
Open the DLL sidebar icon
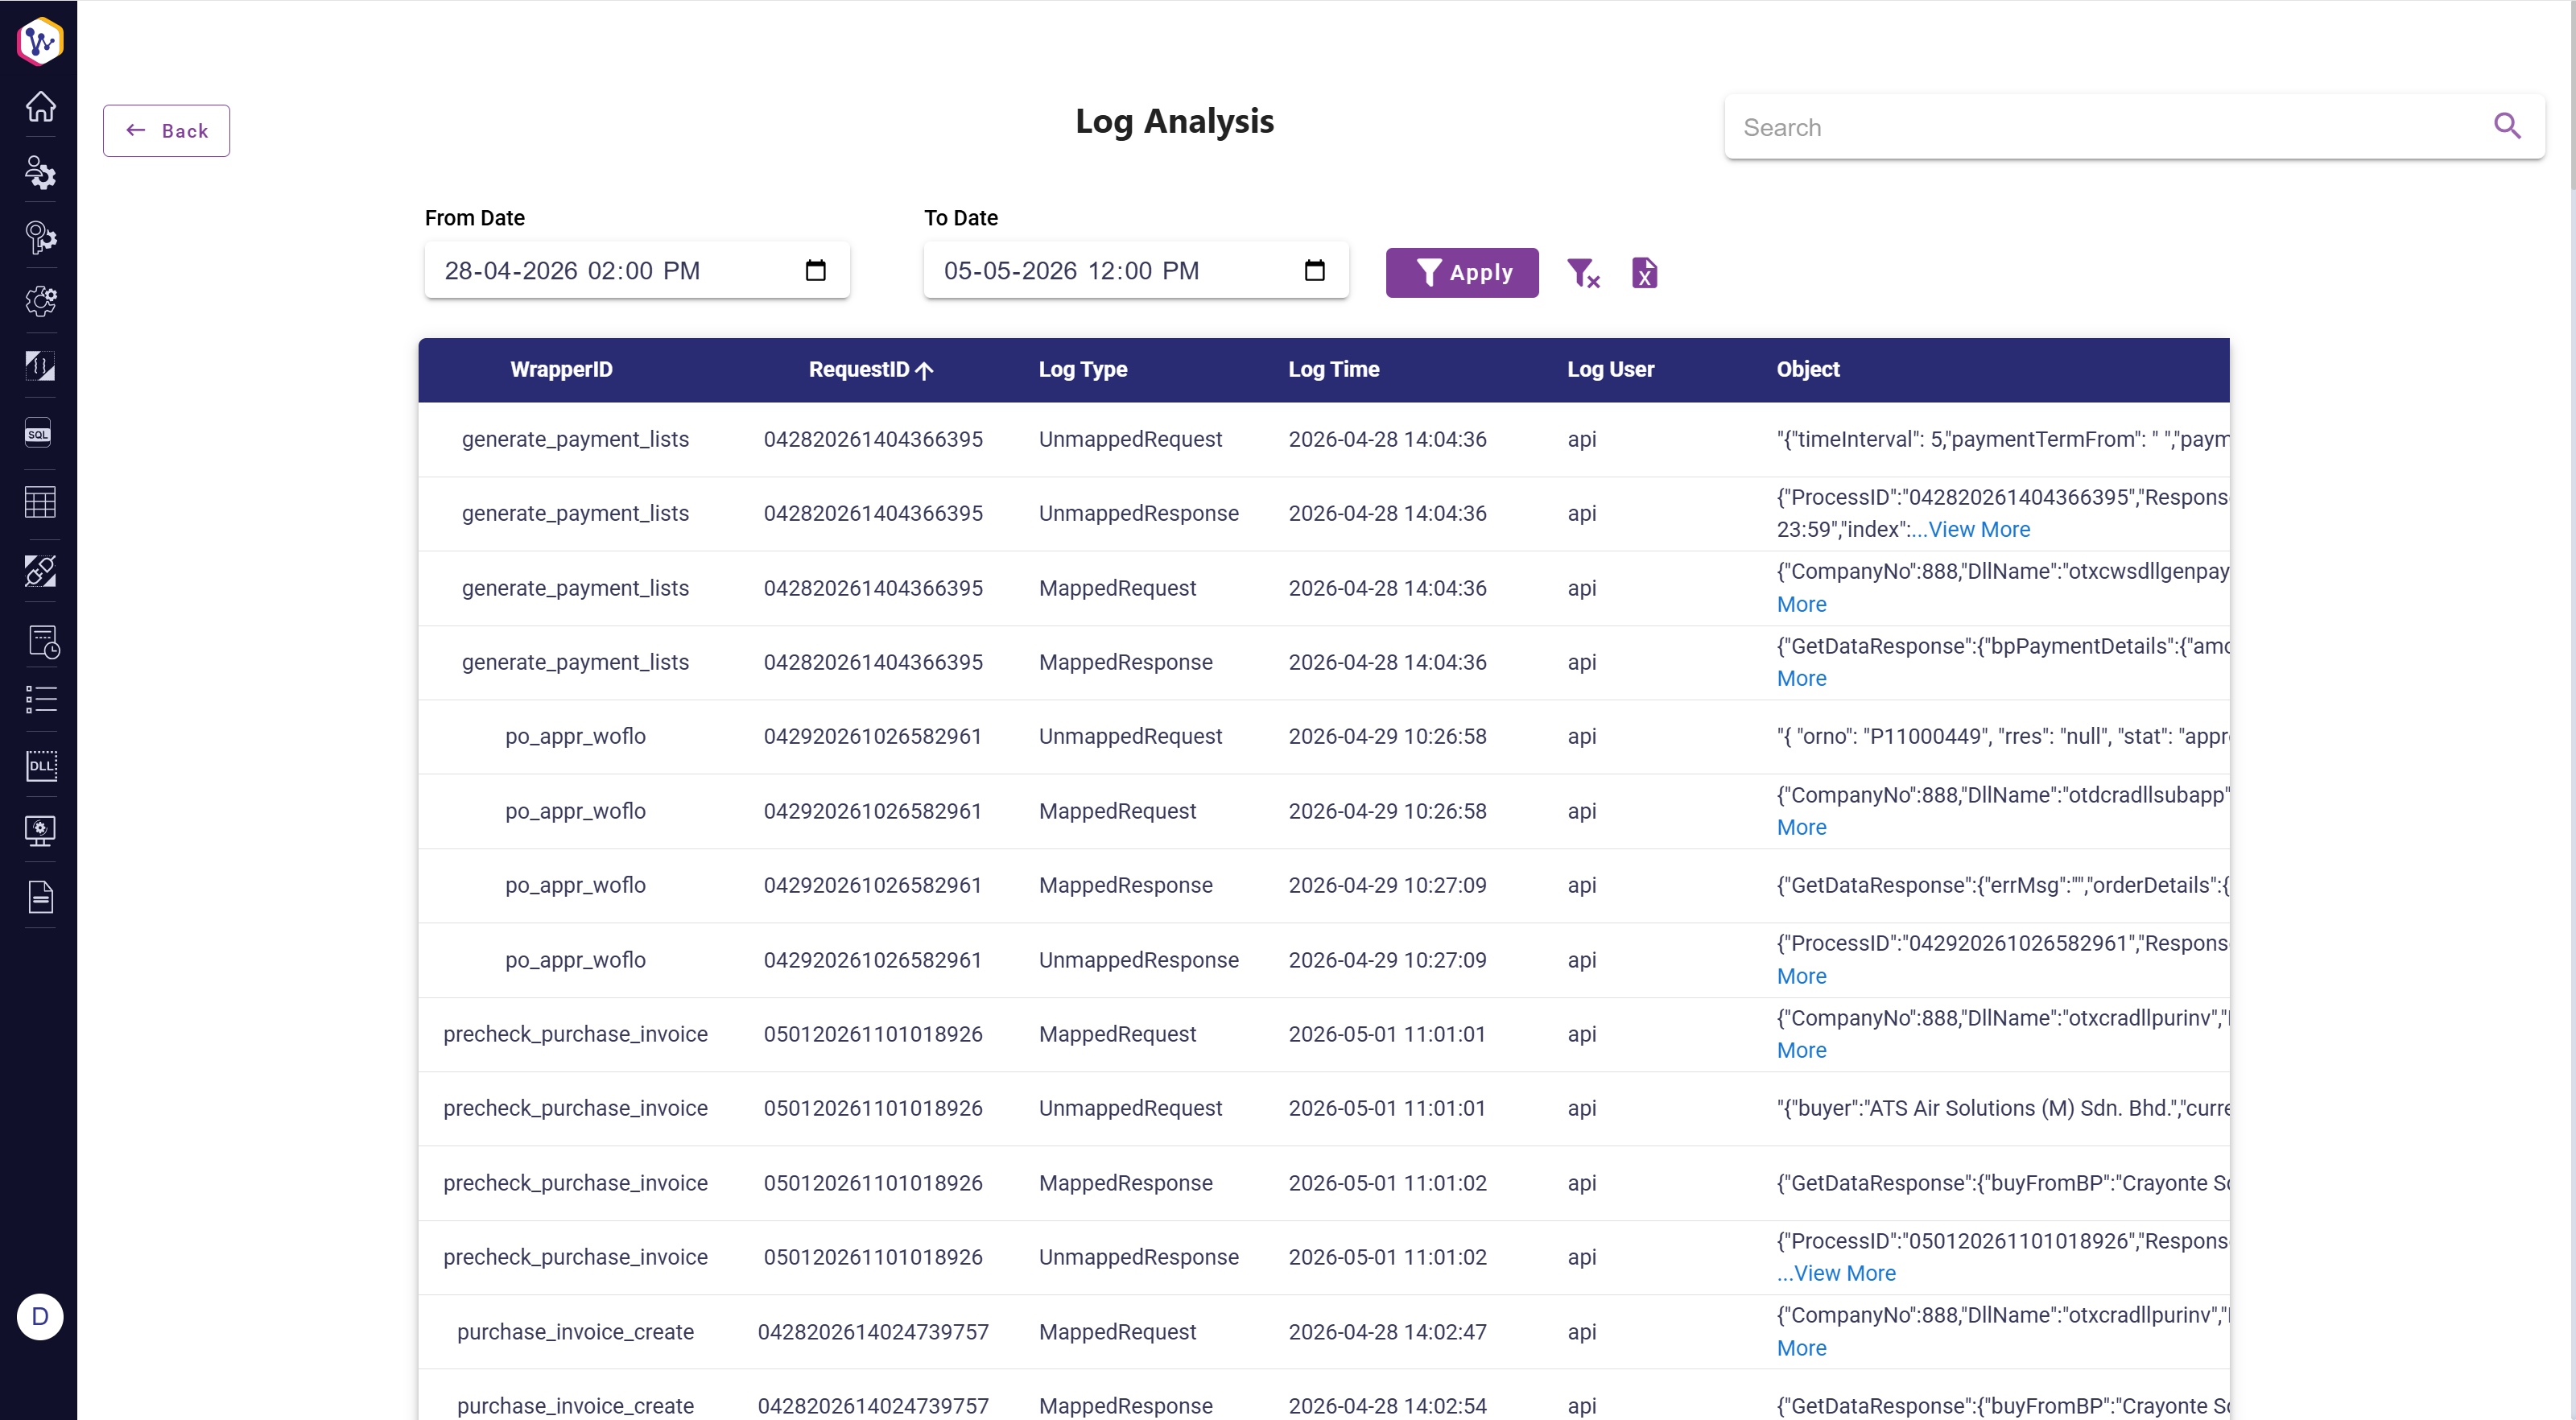[x=40, y=766]
